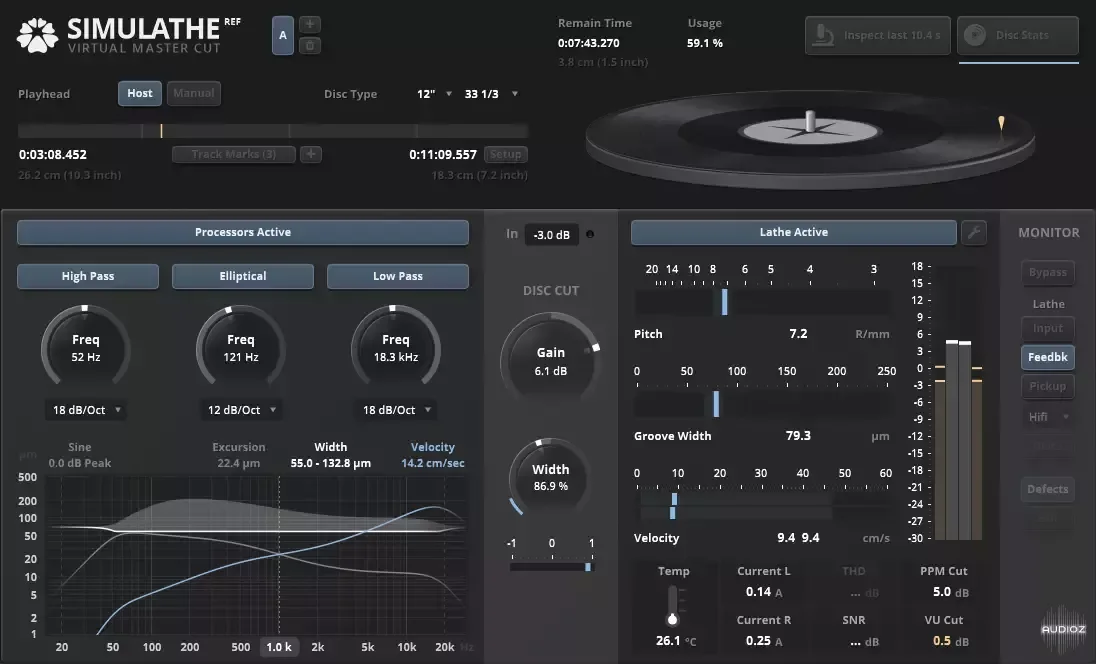Click the Pitch value 7.2
The height and width of the screenshot is (664, 1096).
click(x=798, y=334)
